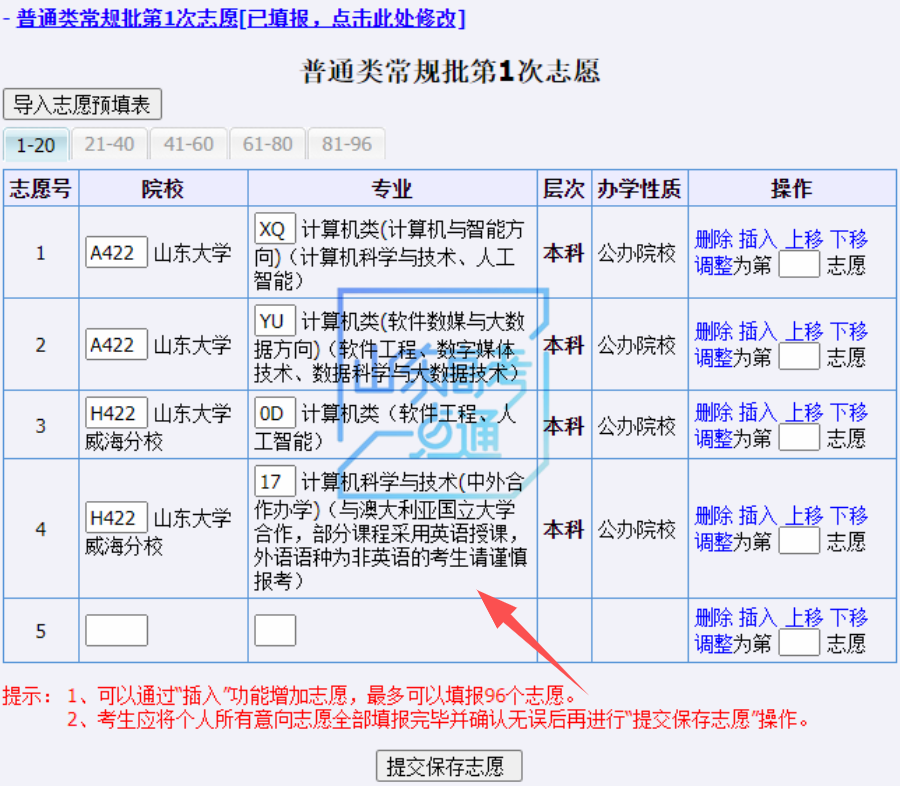Click 插入 link in volunteer row 2

pos(757,331)
